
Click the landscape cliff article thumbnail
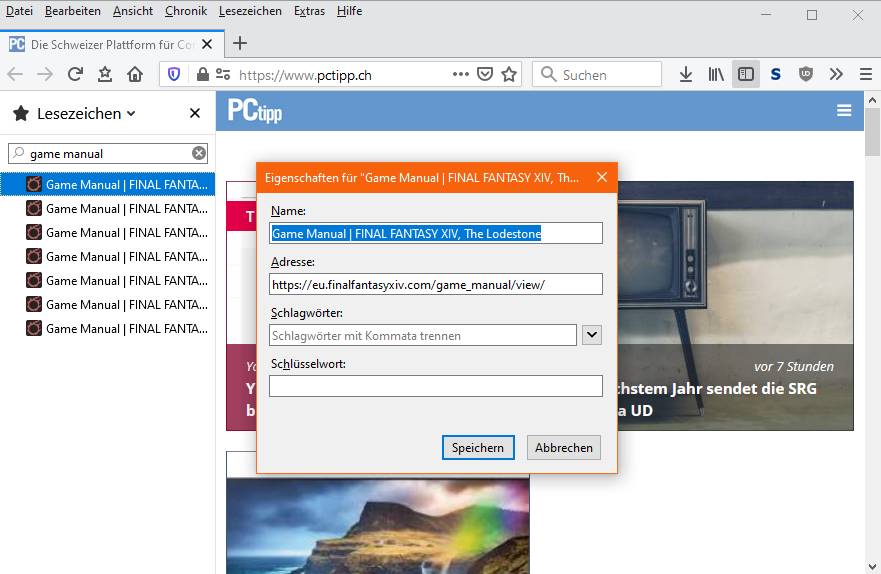(378, 526)
